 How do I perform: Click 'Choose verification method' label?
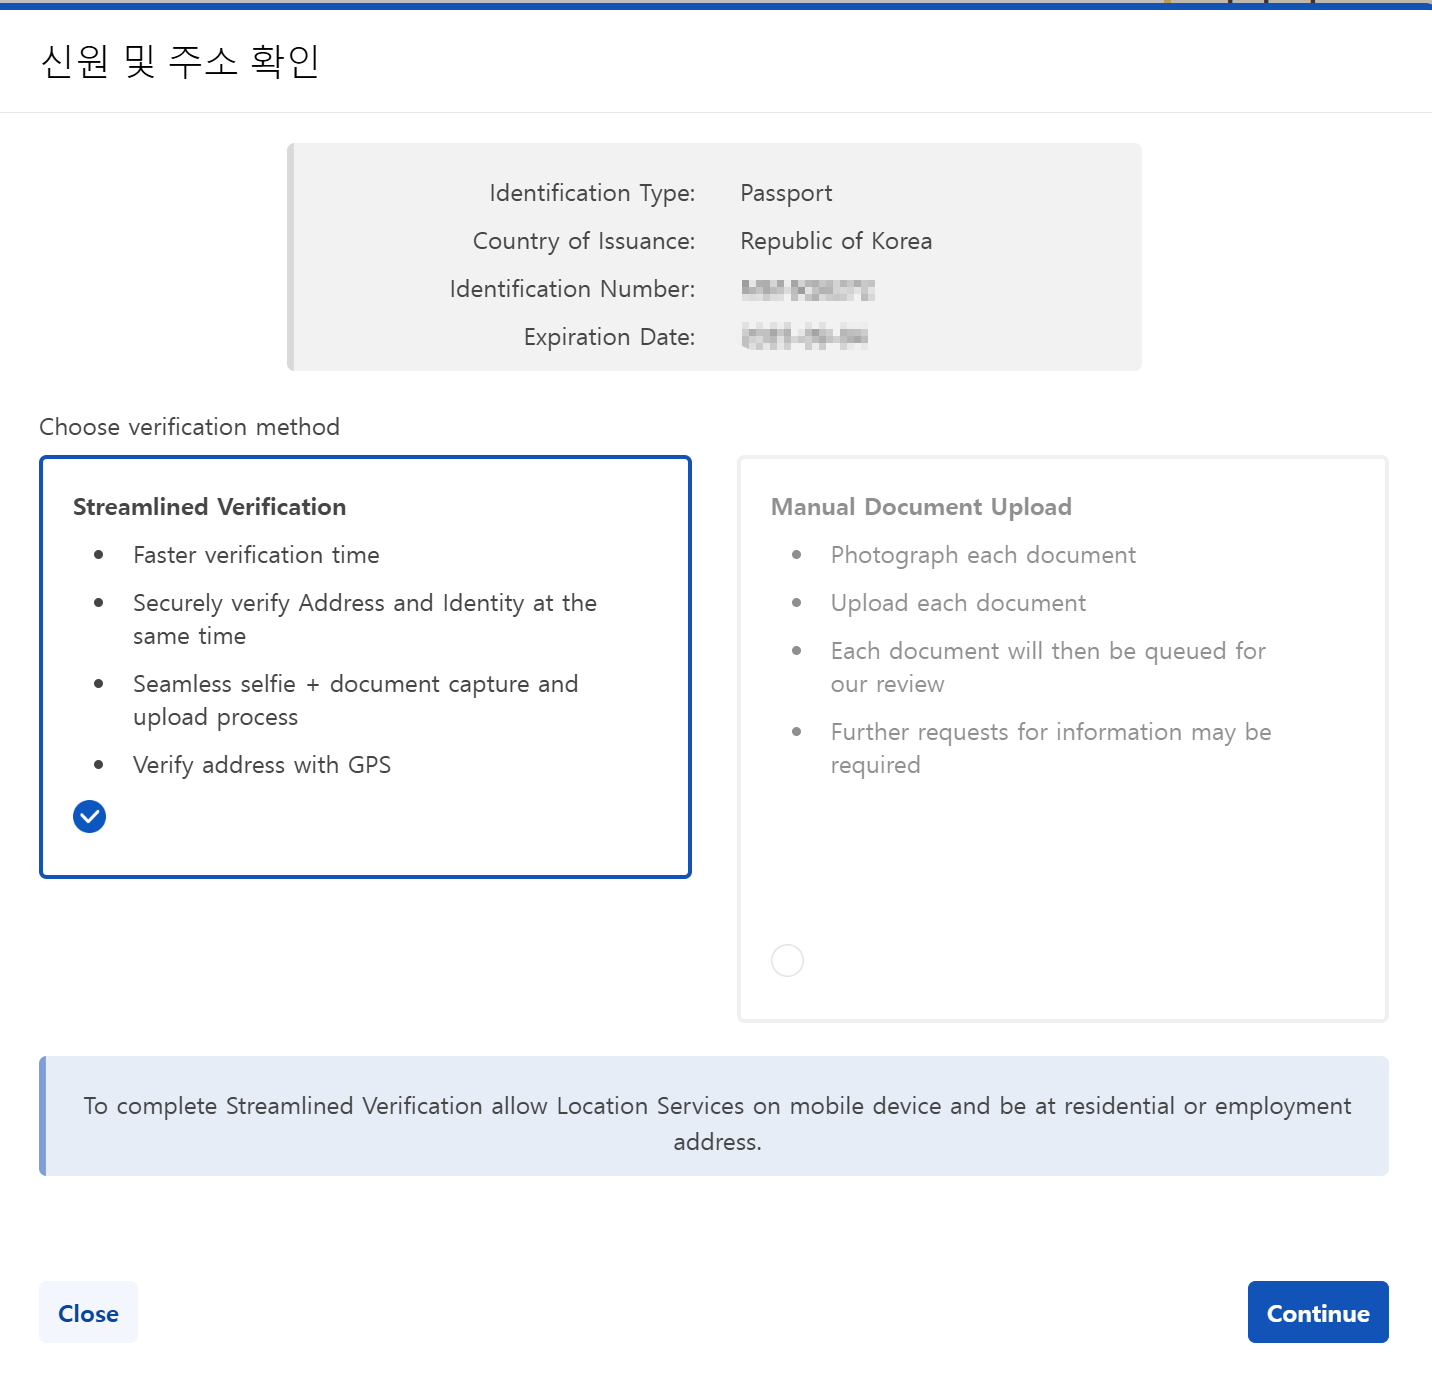[190, 427]
